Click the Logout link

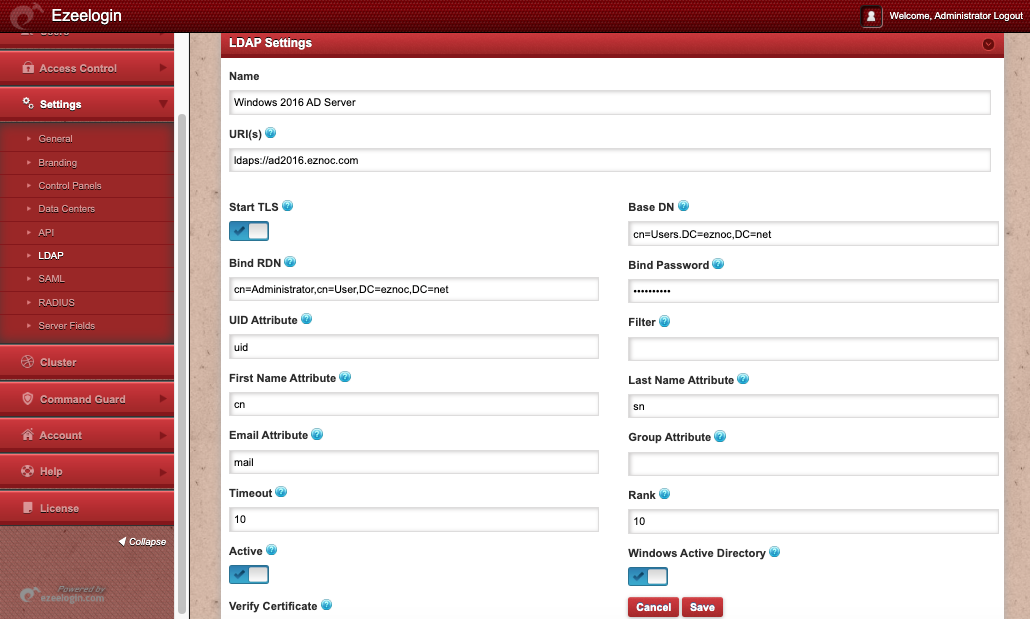coord(1008,16)
